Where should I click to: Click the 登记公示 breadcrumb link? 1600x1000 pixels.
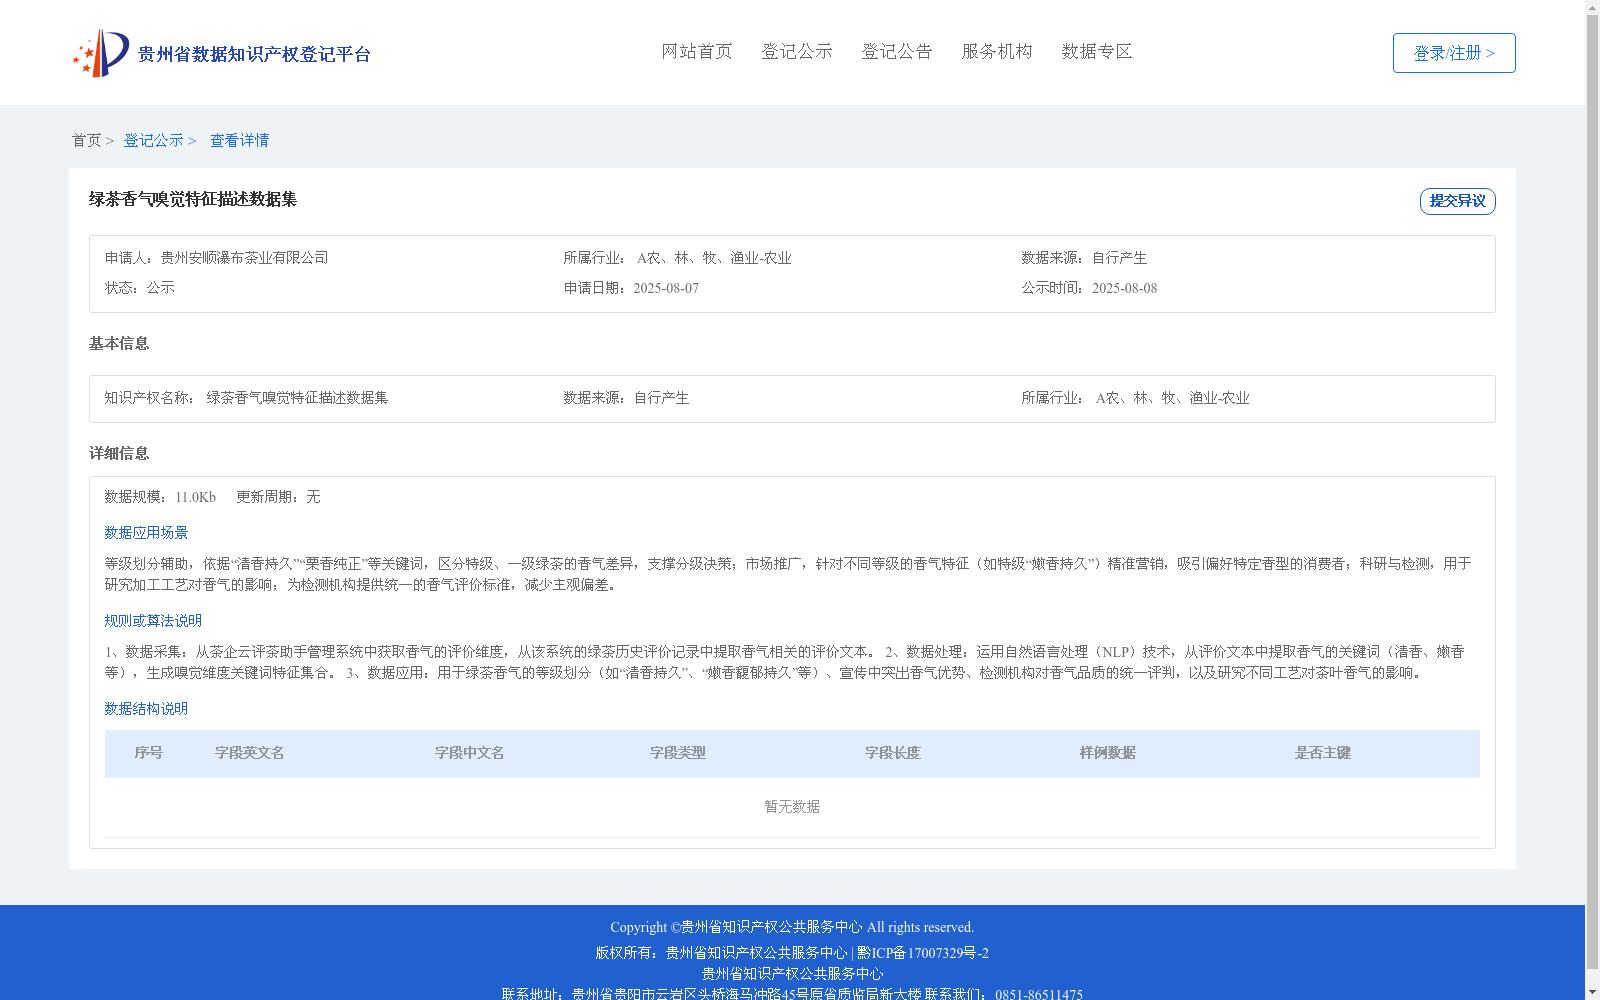pyautogui.click(x=153, y=140)
